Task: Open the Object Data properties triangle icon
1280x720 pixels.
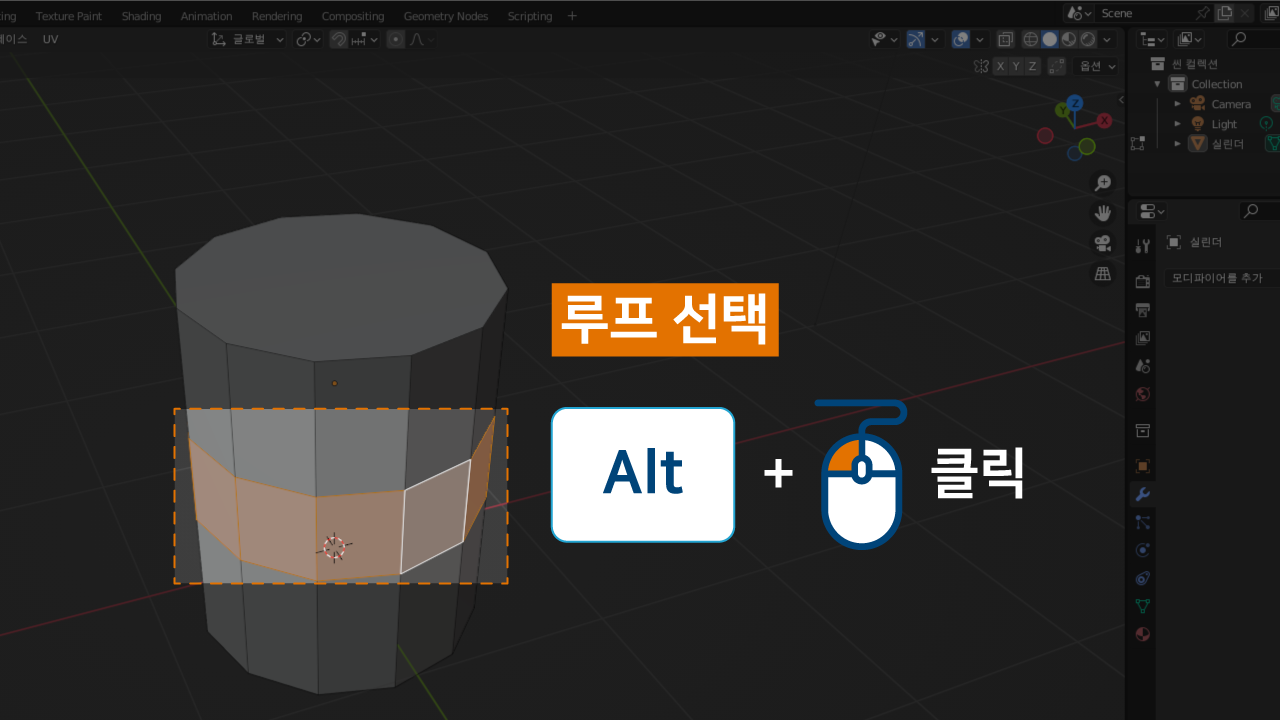Action: pos(1142,606)
